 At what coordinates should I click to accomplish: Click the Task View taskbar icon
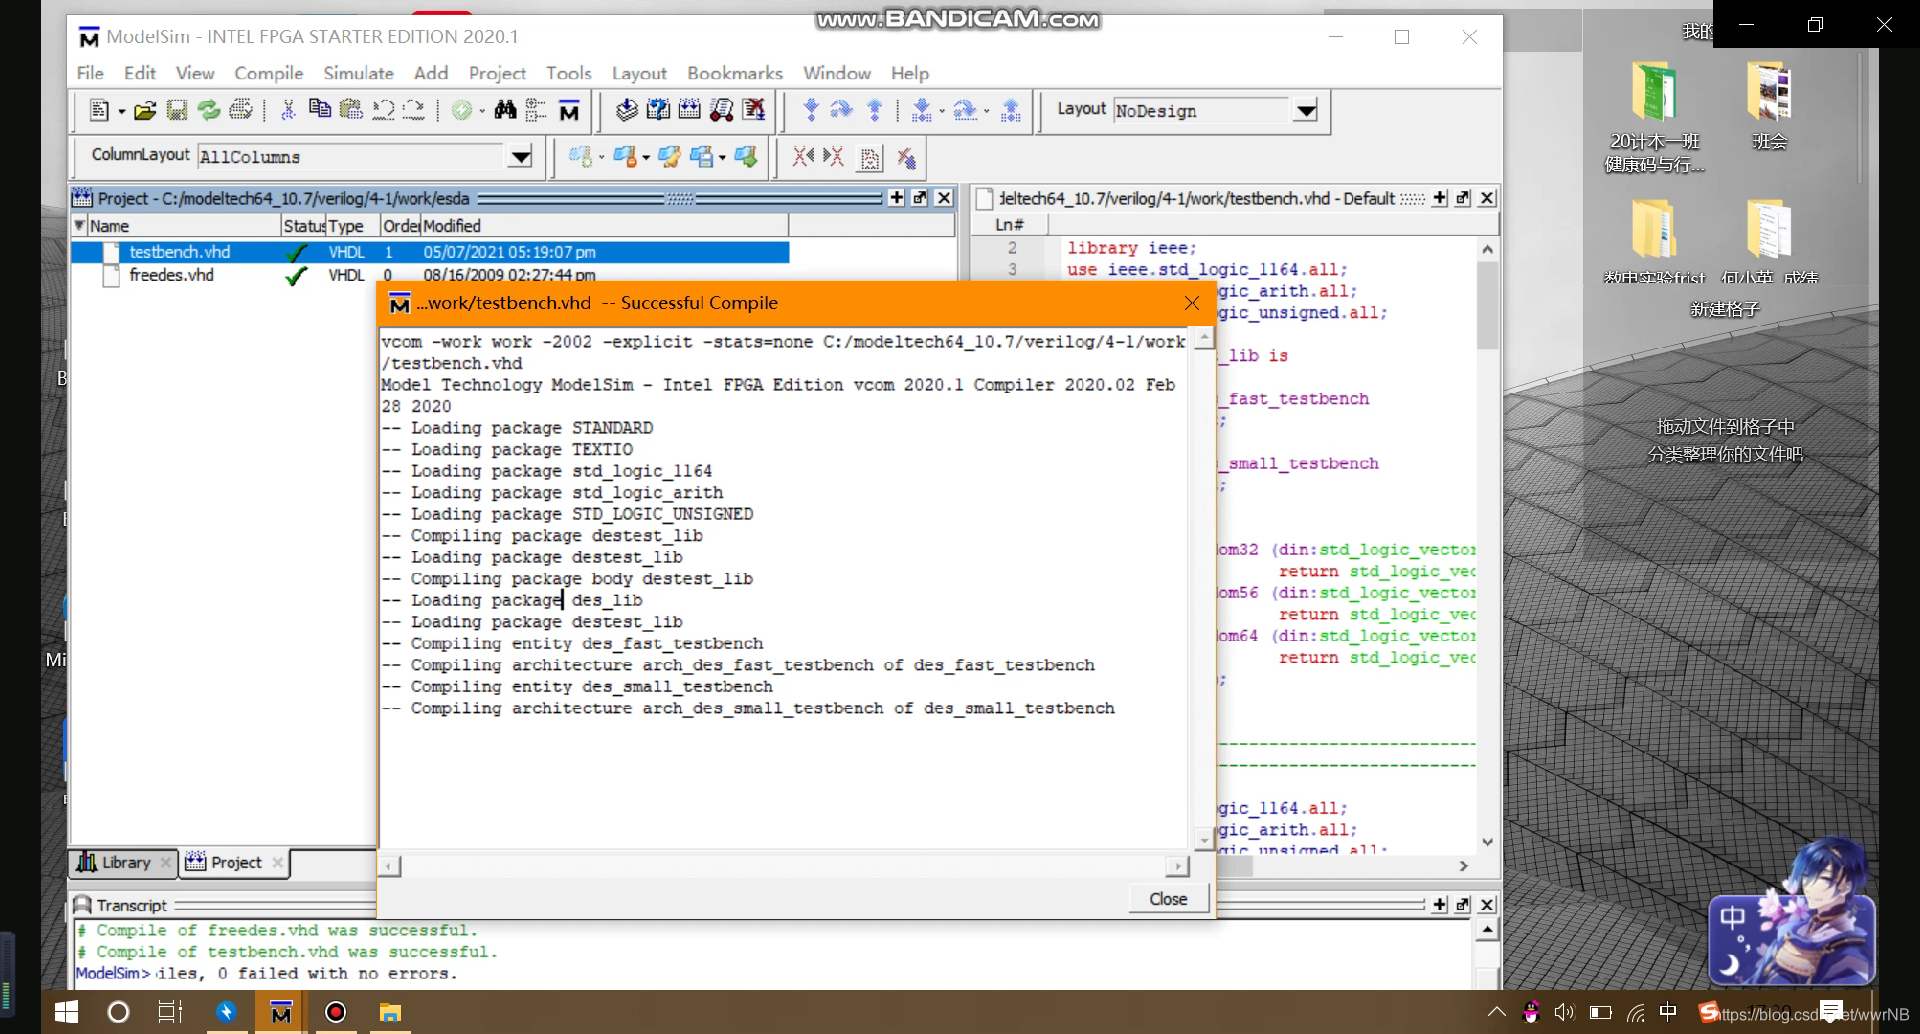pos(171,1013)
